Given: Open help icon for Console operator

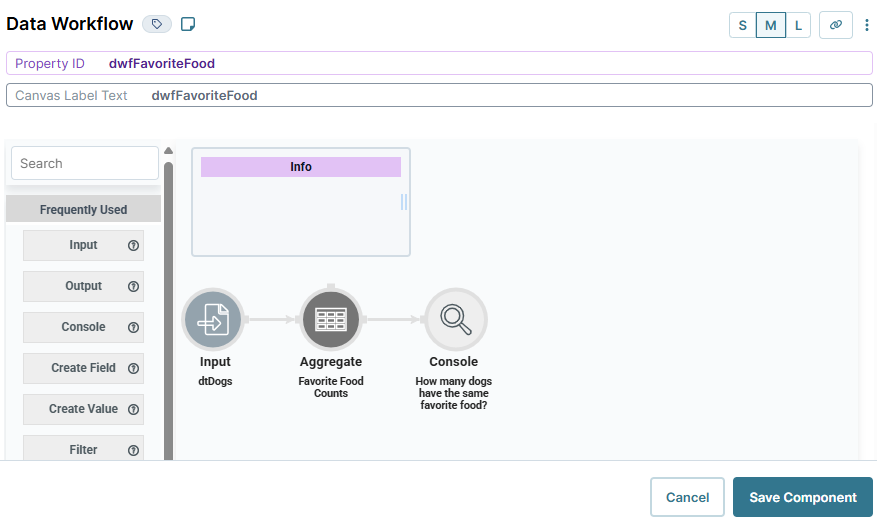Looking at the screenshot, I should (x=133, y=327).
